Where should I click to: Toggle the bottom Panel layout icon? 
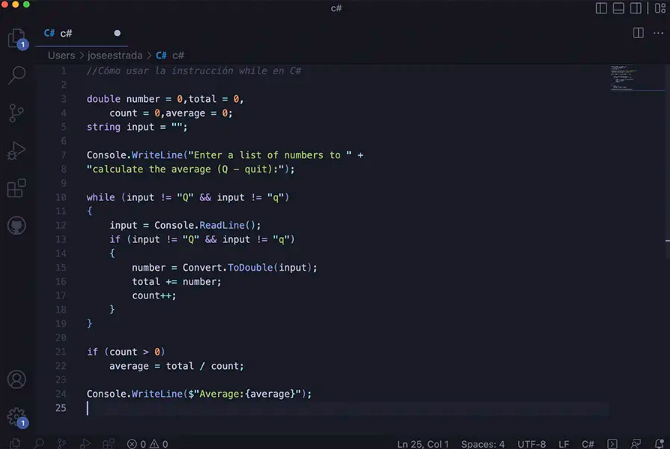tap(618, 8)
